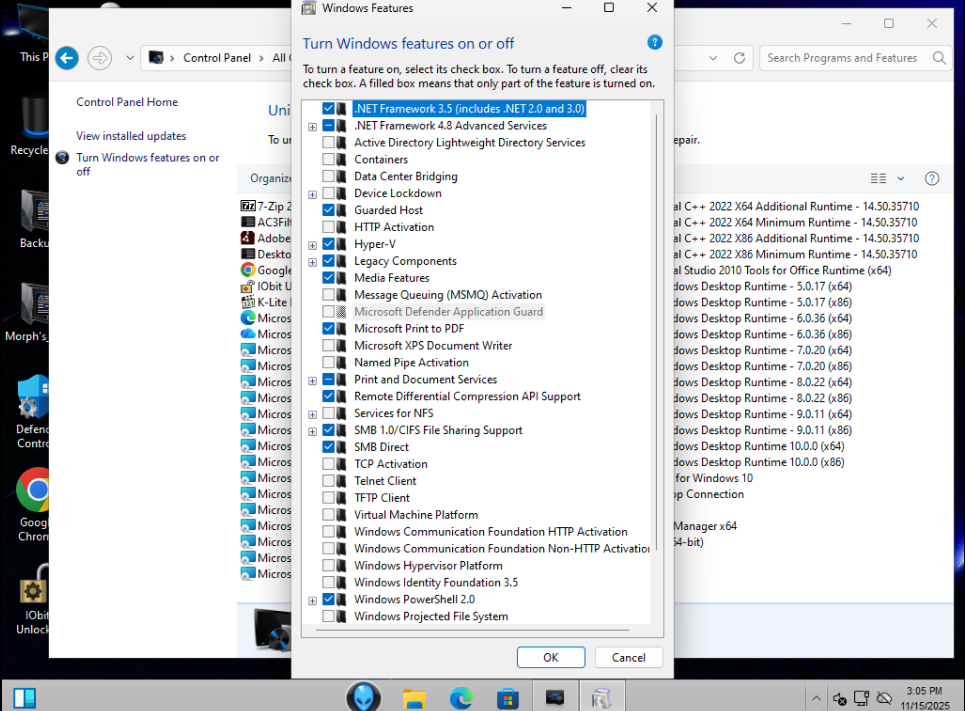Expand SMB 1.0/CIFS File Sharing Support node

click(313, 431)
